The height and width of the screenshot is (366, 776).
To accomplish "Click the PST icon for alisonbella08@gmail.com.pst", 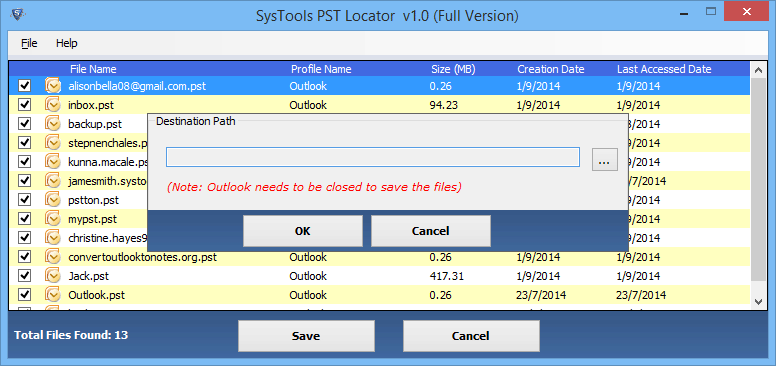I will (x=53, y=86).
